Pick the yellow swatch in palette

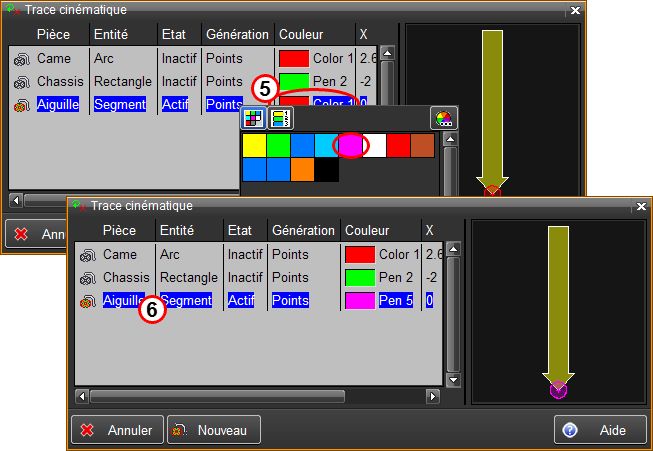[254, 146]
